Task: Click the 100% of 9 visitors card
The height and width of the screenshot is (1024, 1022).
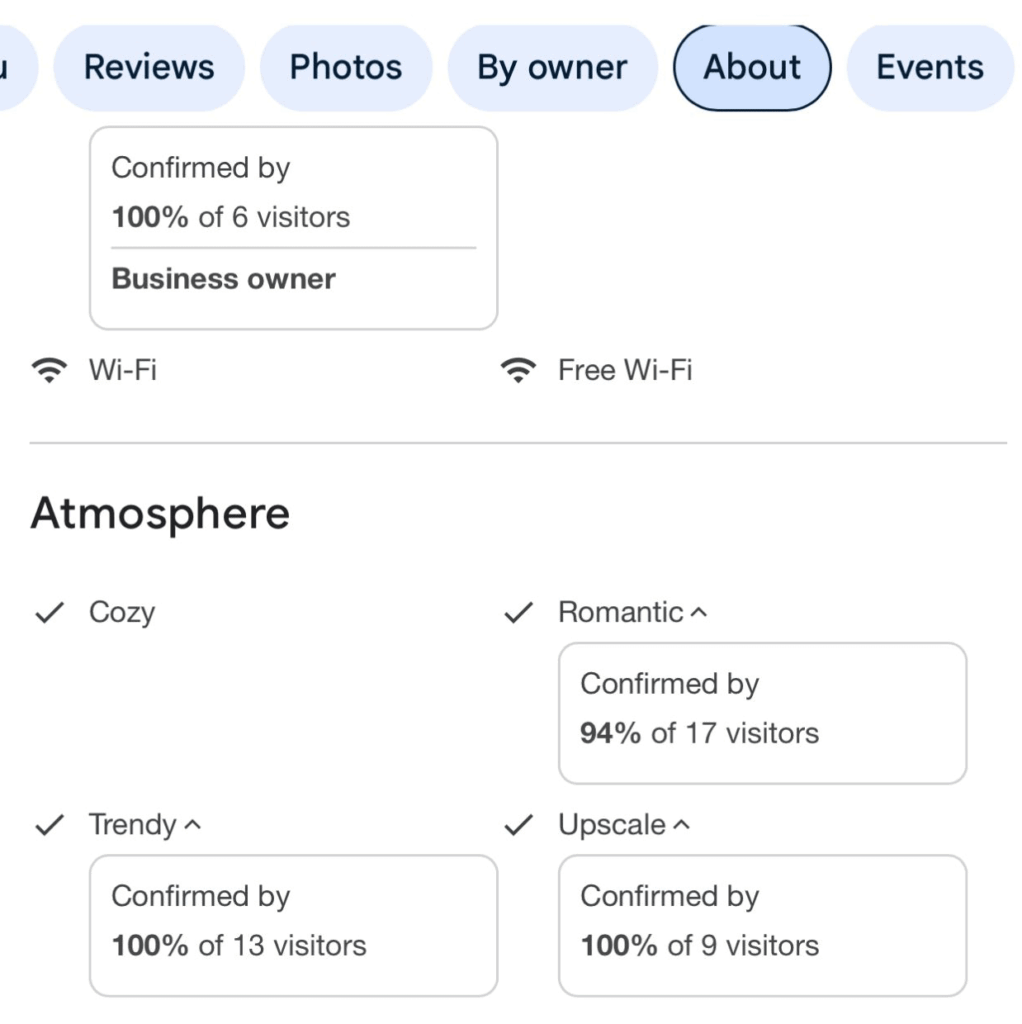Action: tap(762, 925)
